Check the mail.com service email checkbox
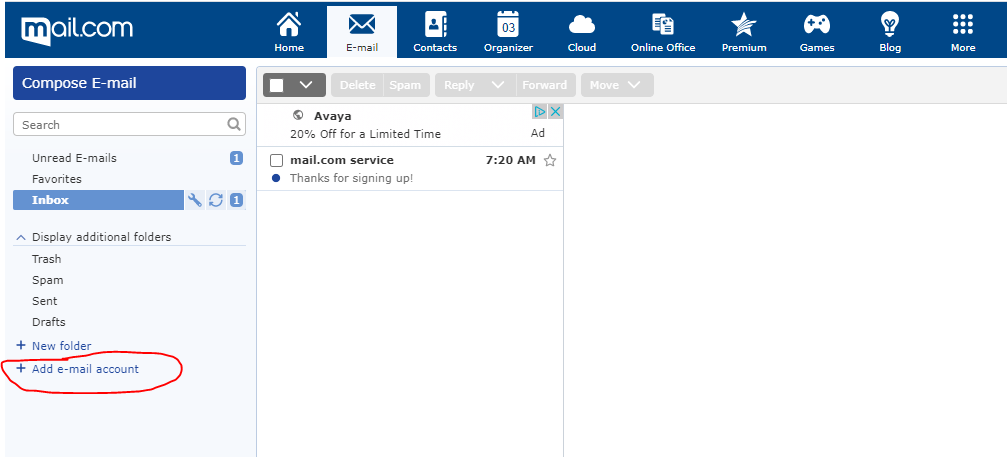Viewport: 1007px width, 457px height. click(276, 160)
